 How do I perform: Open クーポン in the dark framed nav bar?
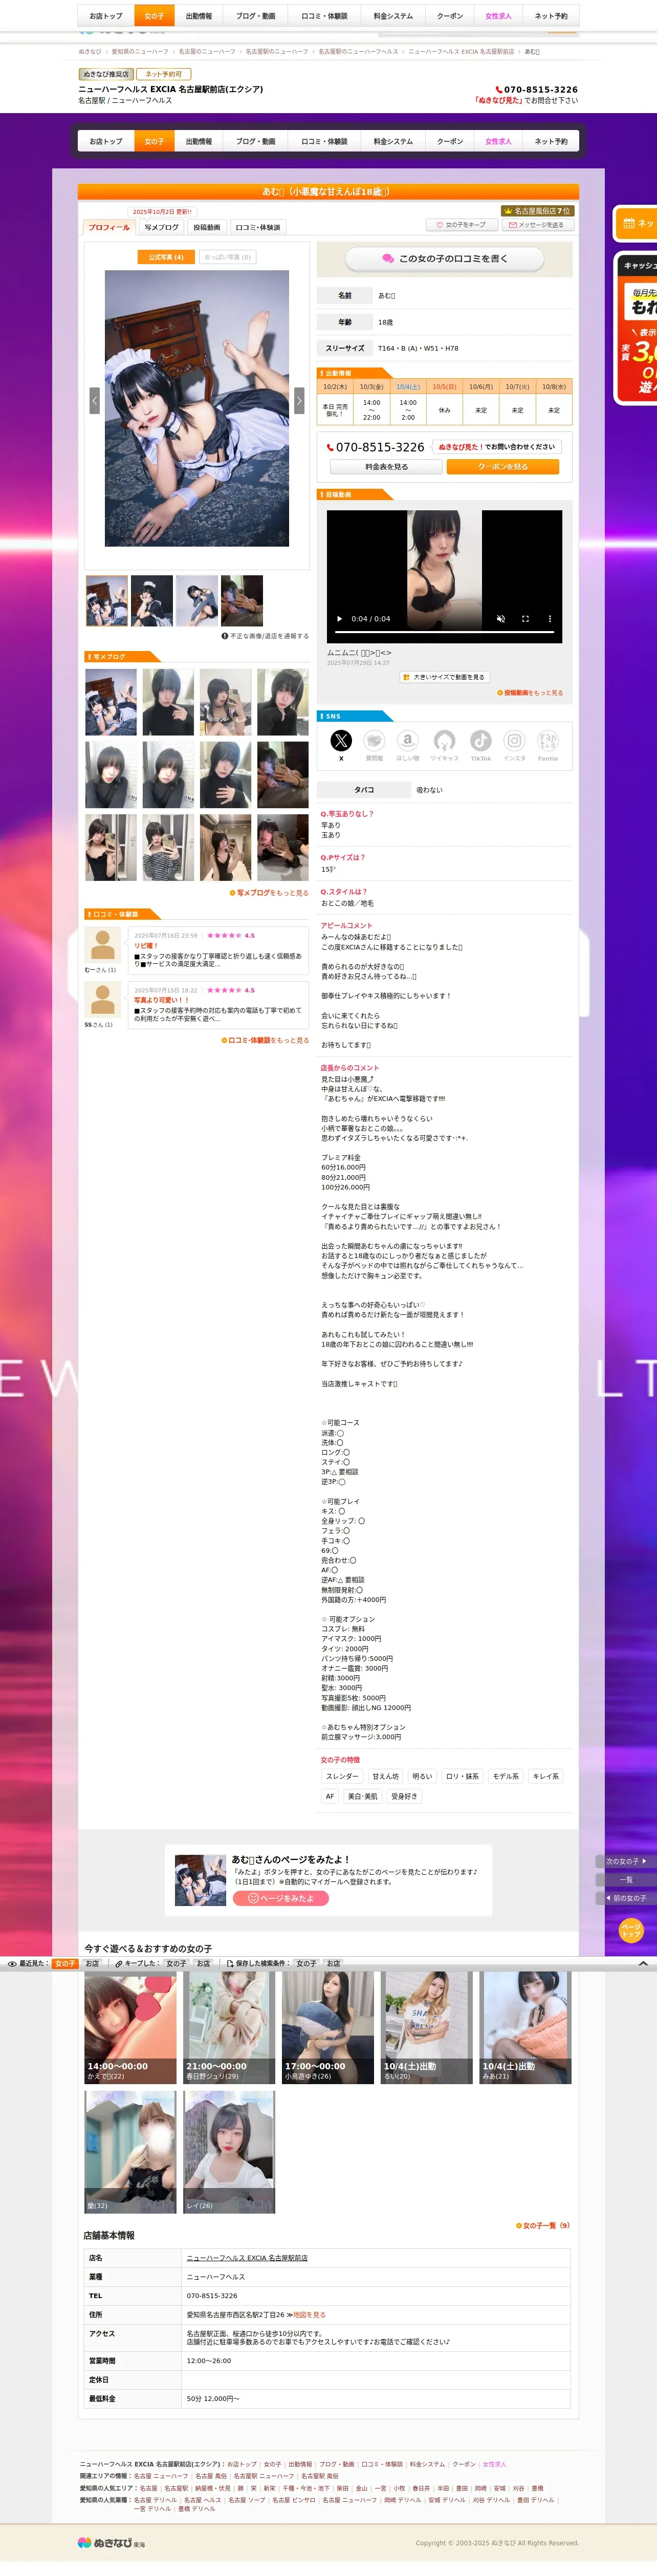coord(450,142)
